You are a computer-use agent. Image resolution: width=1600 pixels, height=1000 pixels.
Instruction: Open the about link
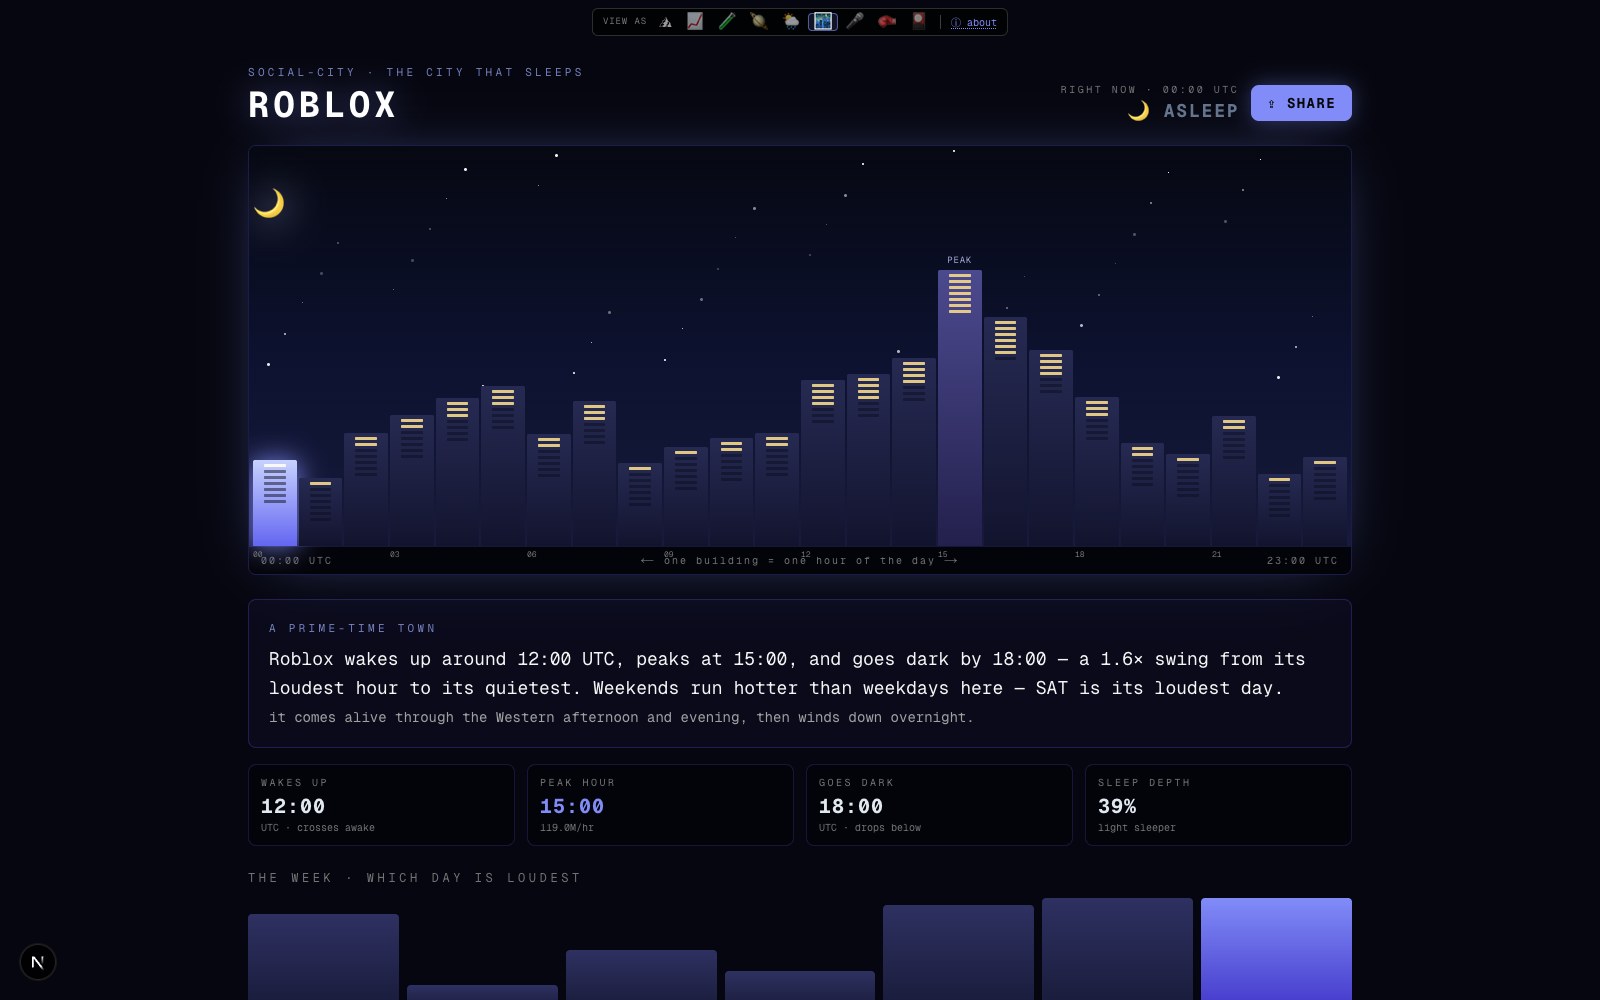tap(974, 23)
